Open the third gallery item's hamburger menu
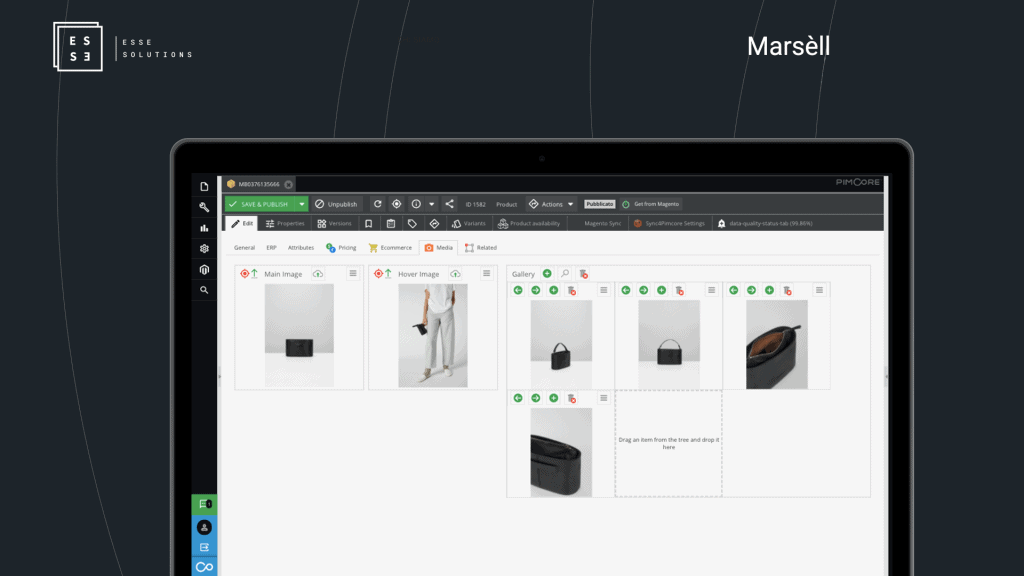 (x=820, y=290)
